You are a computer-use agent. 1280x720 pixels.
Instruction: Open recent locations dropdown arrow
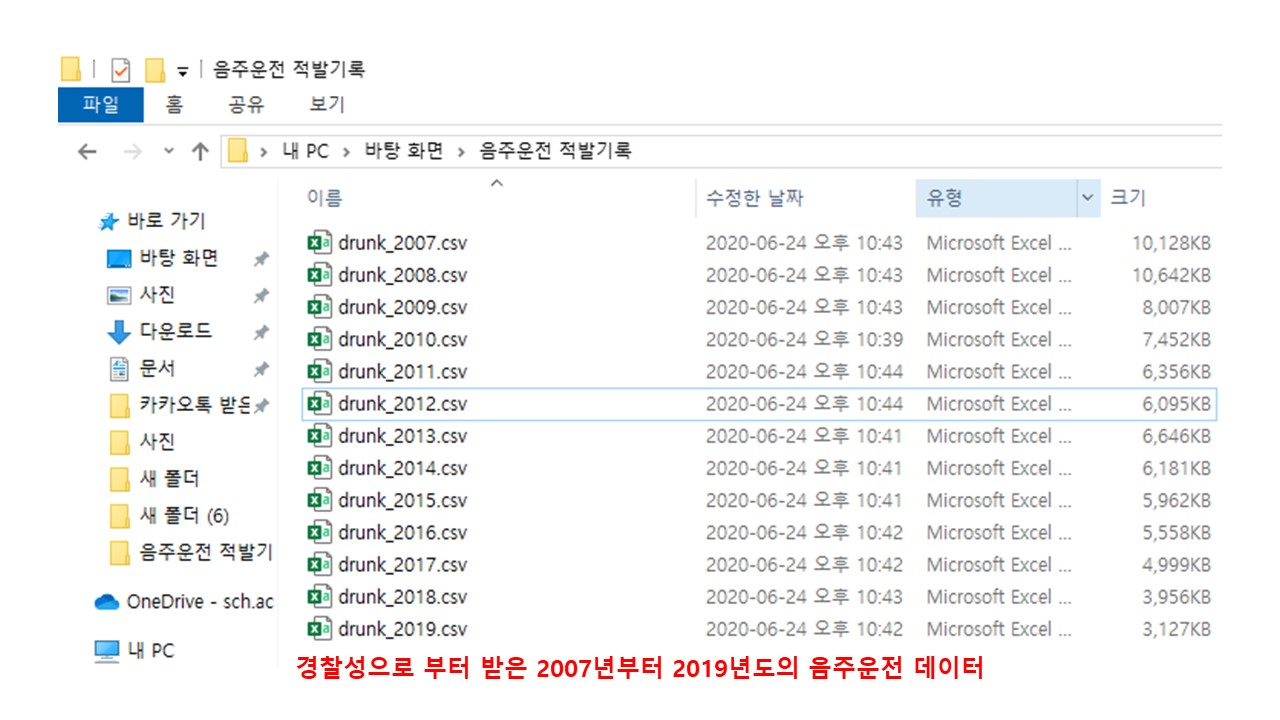[x=168, y=151]
